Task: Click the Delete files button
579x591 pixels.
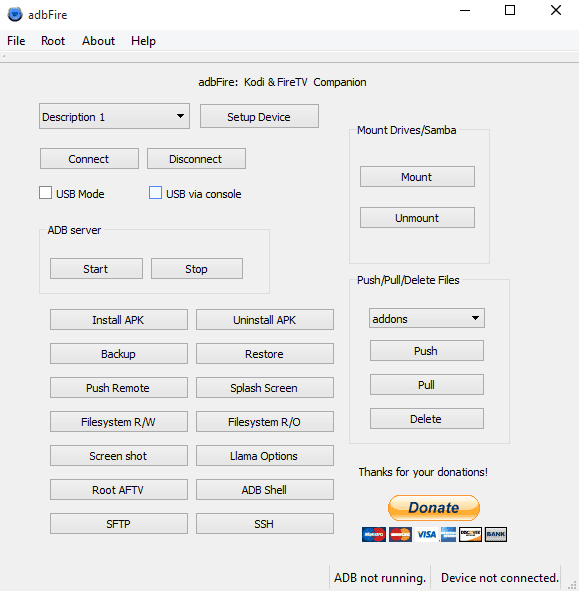Action: [x=427, y=418]
